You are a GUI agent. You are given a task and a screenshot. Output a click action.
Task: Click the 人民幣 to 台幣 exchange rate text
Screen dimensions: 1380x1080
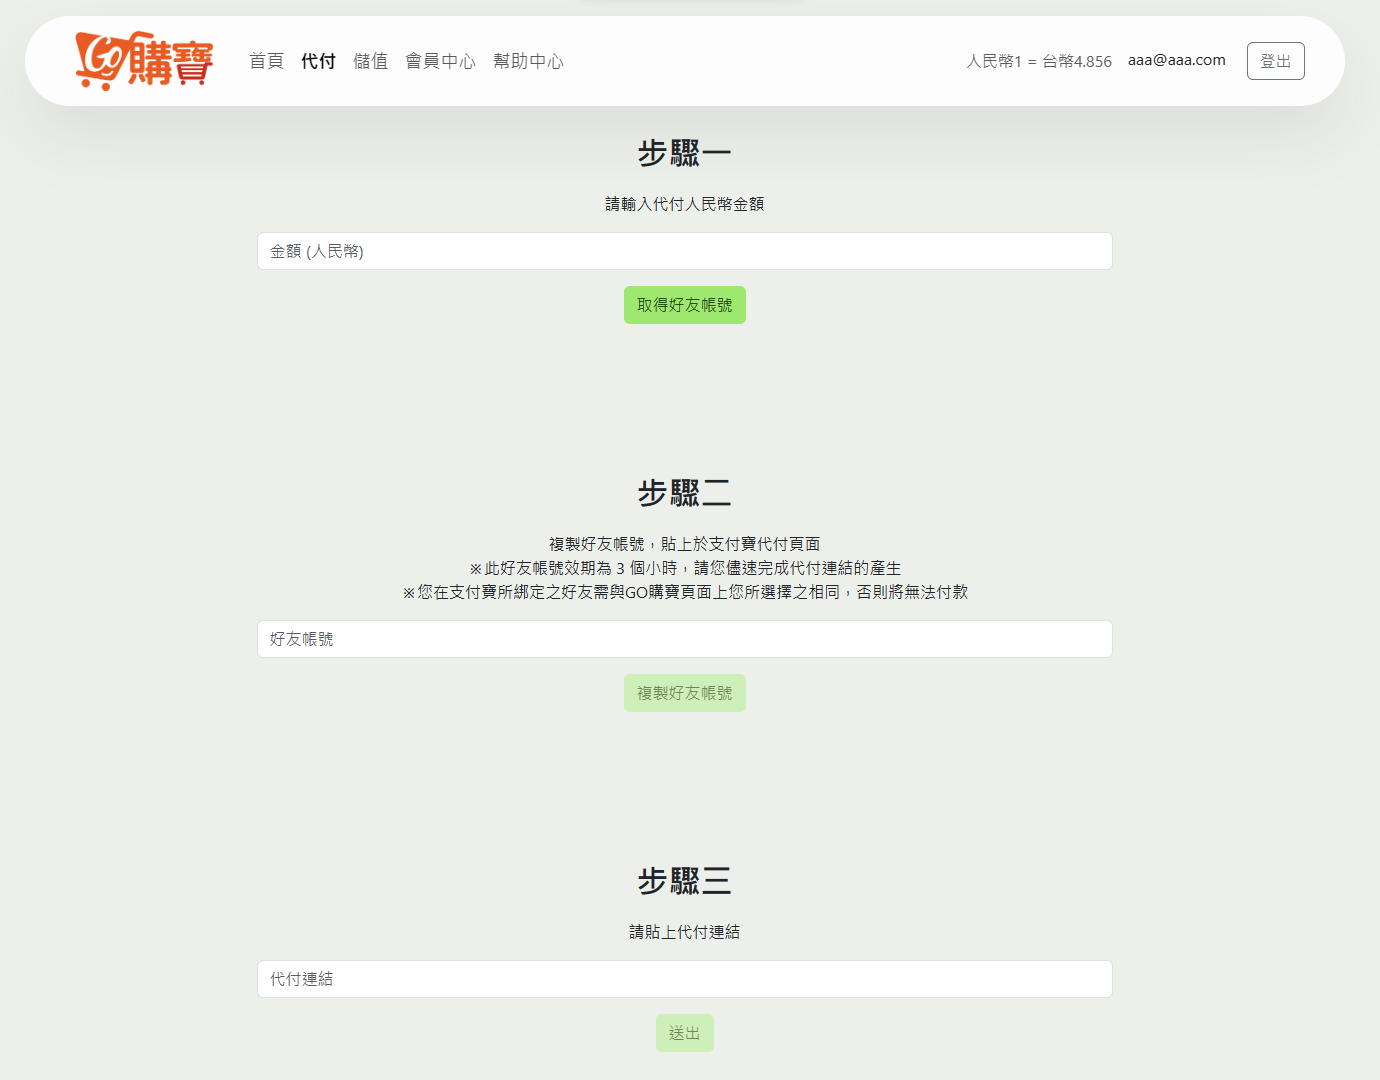[x=1038, y=61]
